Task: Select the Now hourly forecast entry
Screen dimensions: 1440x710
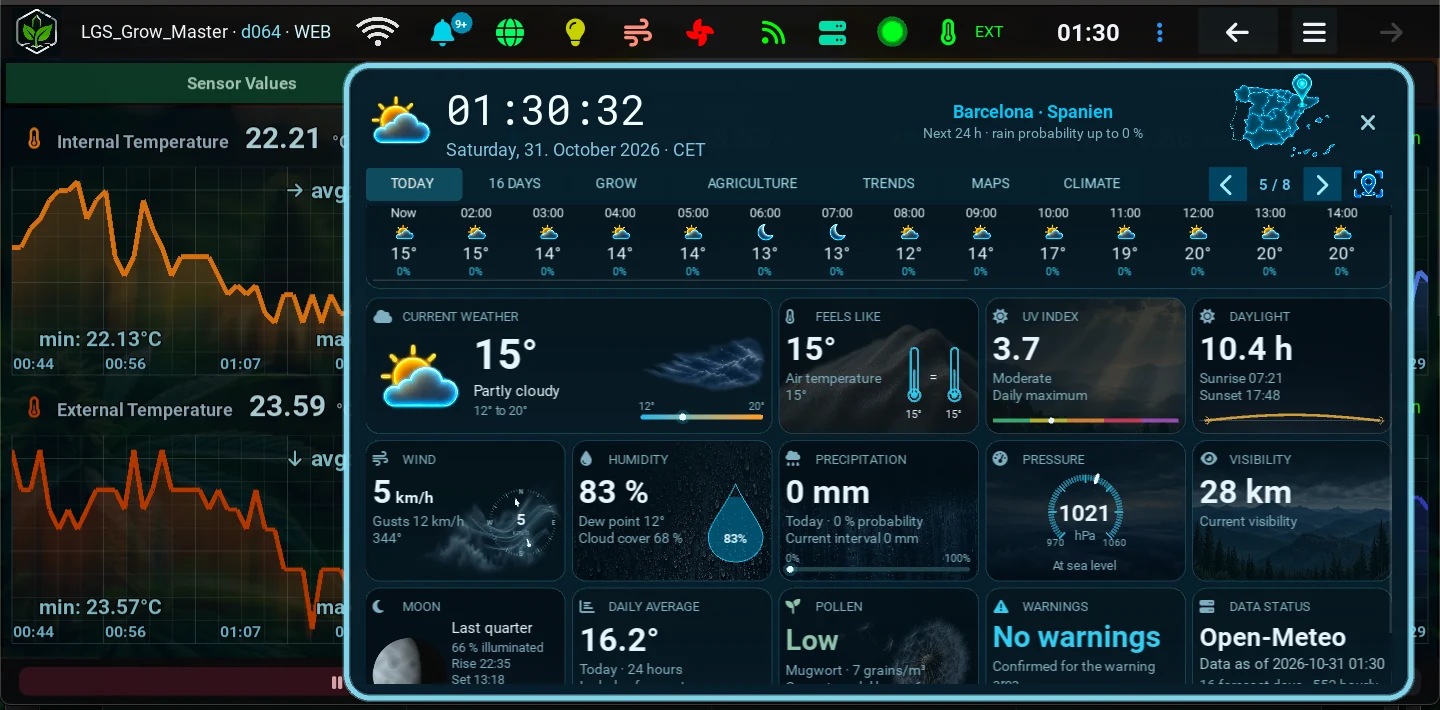Action: tap(403, 243)
